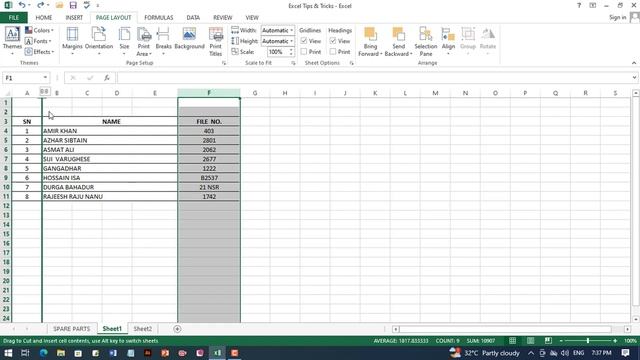Switch to the VIEW tab

point(252,18)
